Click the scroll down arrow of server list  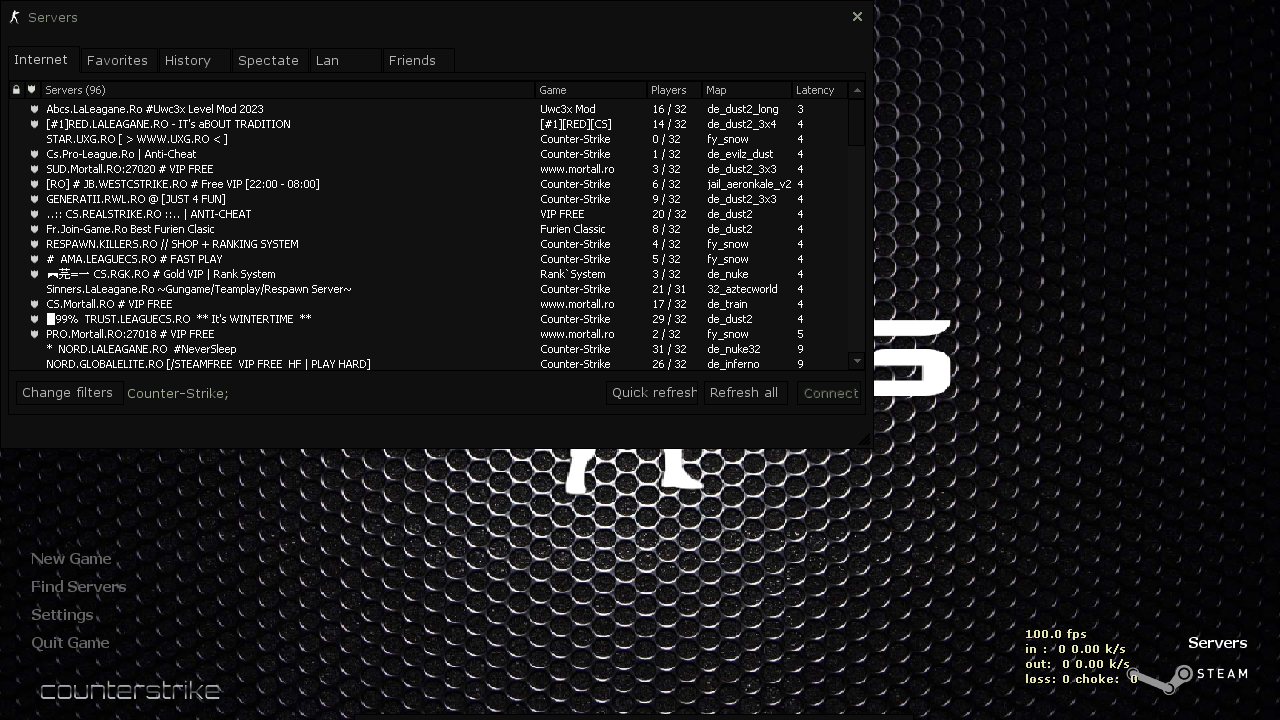[857, 361]
